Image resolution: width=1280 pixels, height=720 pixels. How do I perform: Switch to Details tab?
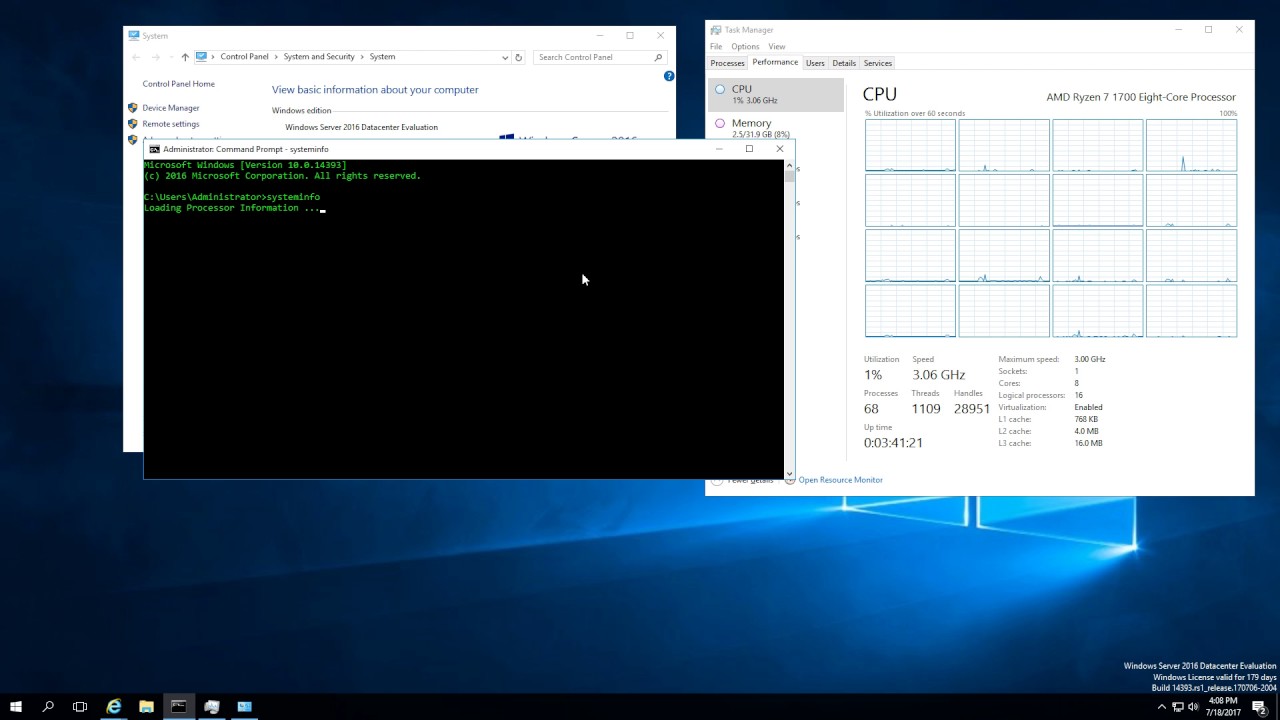[844, 63]
